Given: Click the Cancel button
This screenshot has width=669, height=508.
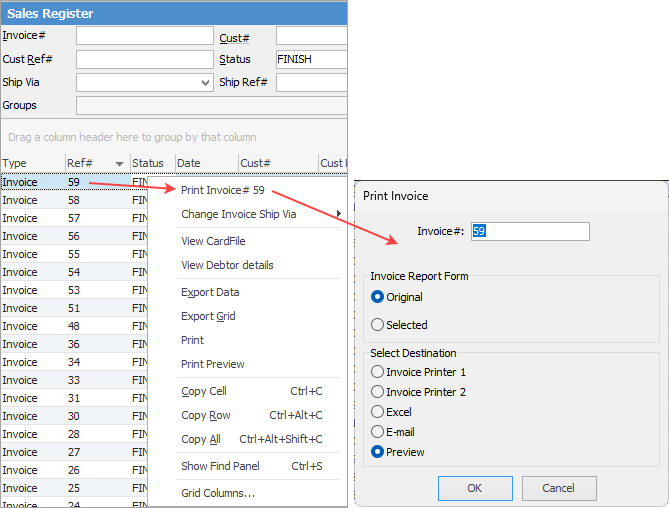Looking at the screenshot, I should pyautogui.click(x=559, y=488).
